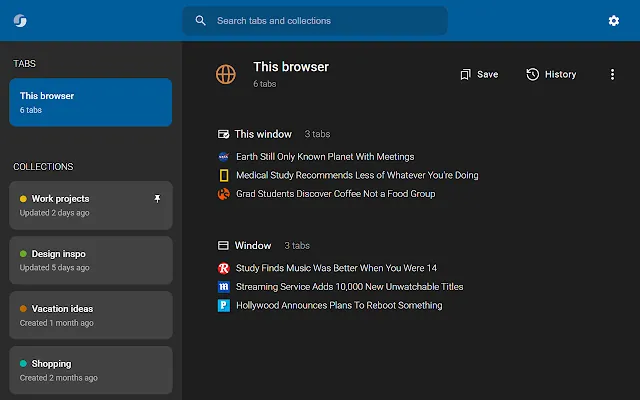Viewport: 640px width, 400px height.
Task: Save the current browser tabs
Action: pos(479,74)
